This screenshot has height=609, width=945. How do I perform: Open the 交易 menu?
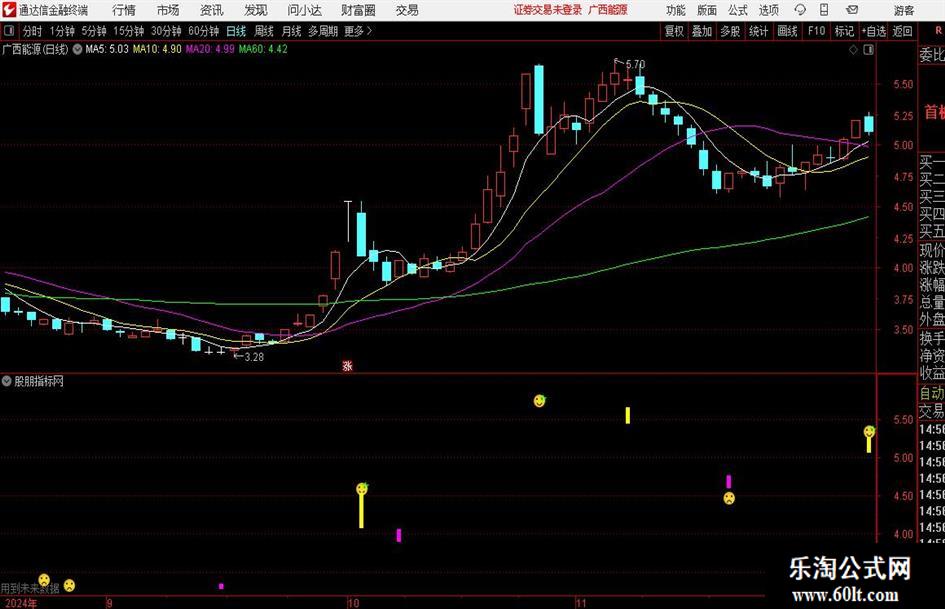click(x=407, y=10)
